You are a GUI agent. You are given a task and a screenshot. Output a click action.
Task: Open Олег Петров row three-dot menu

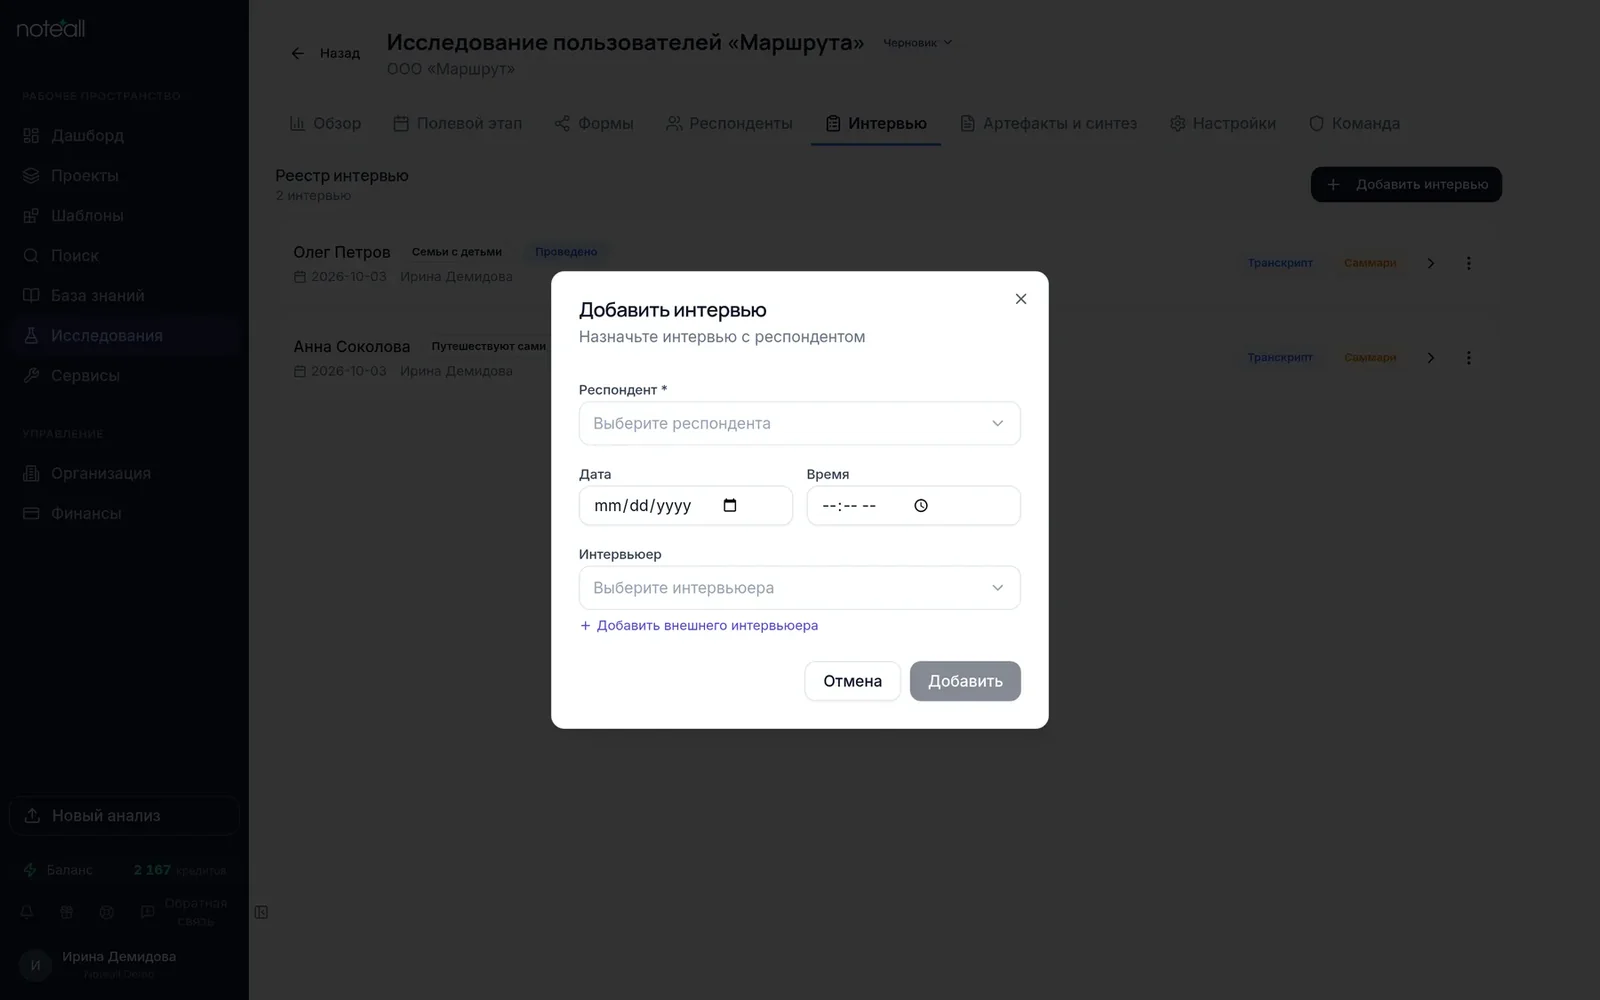(1469, 263)
